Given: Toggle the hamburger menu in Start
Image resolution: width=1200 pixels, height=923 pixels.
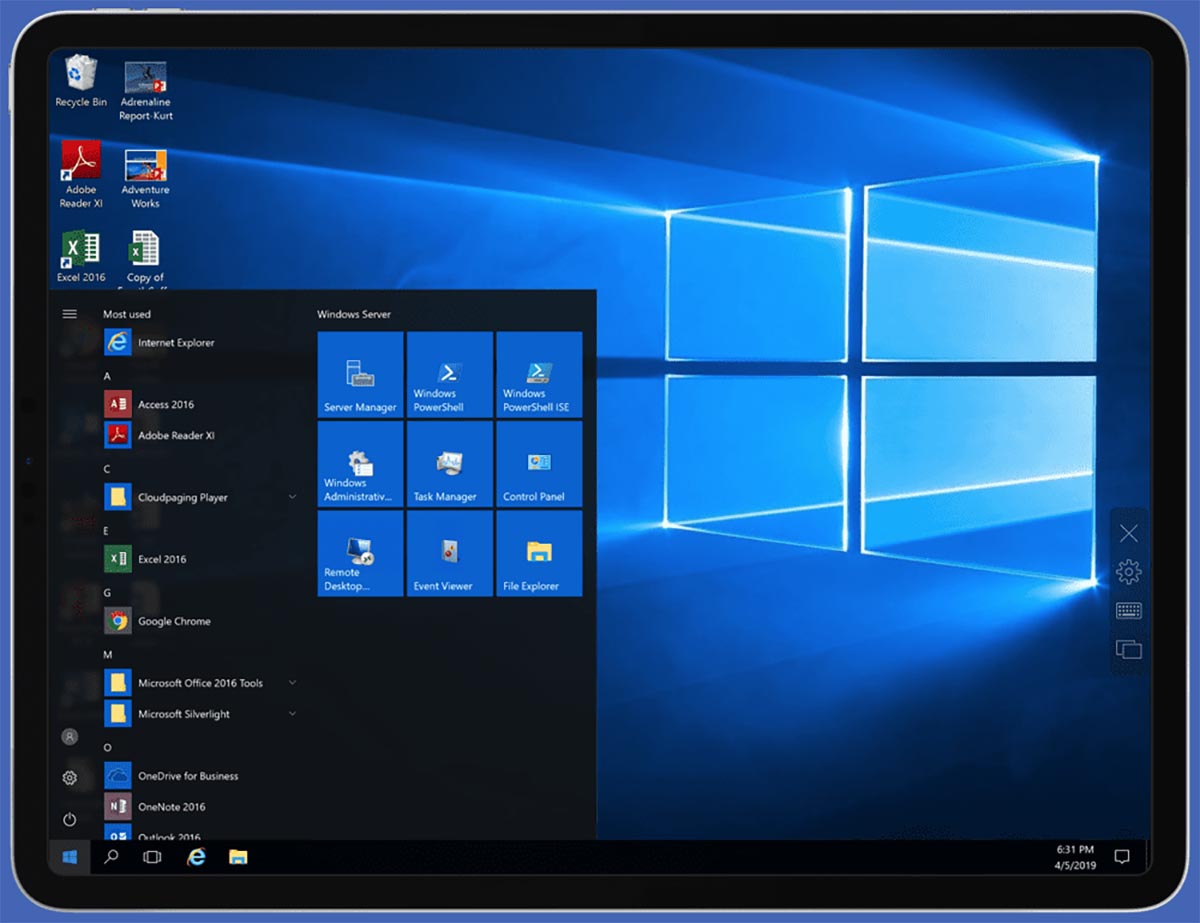Looking at the screenshot, I should 70,314.
